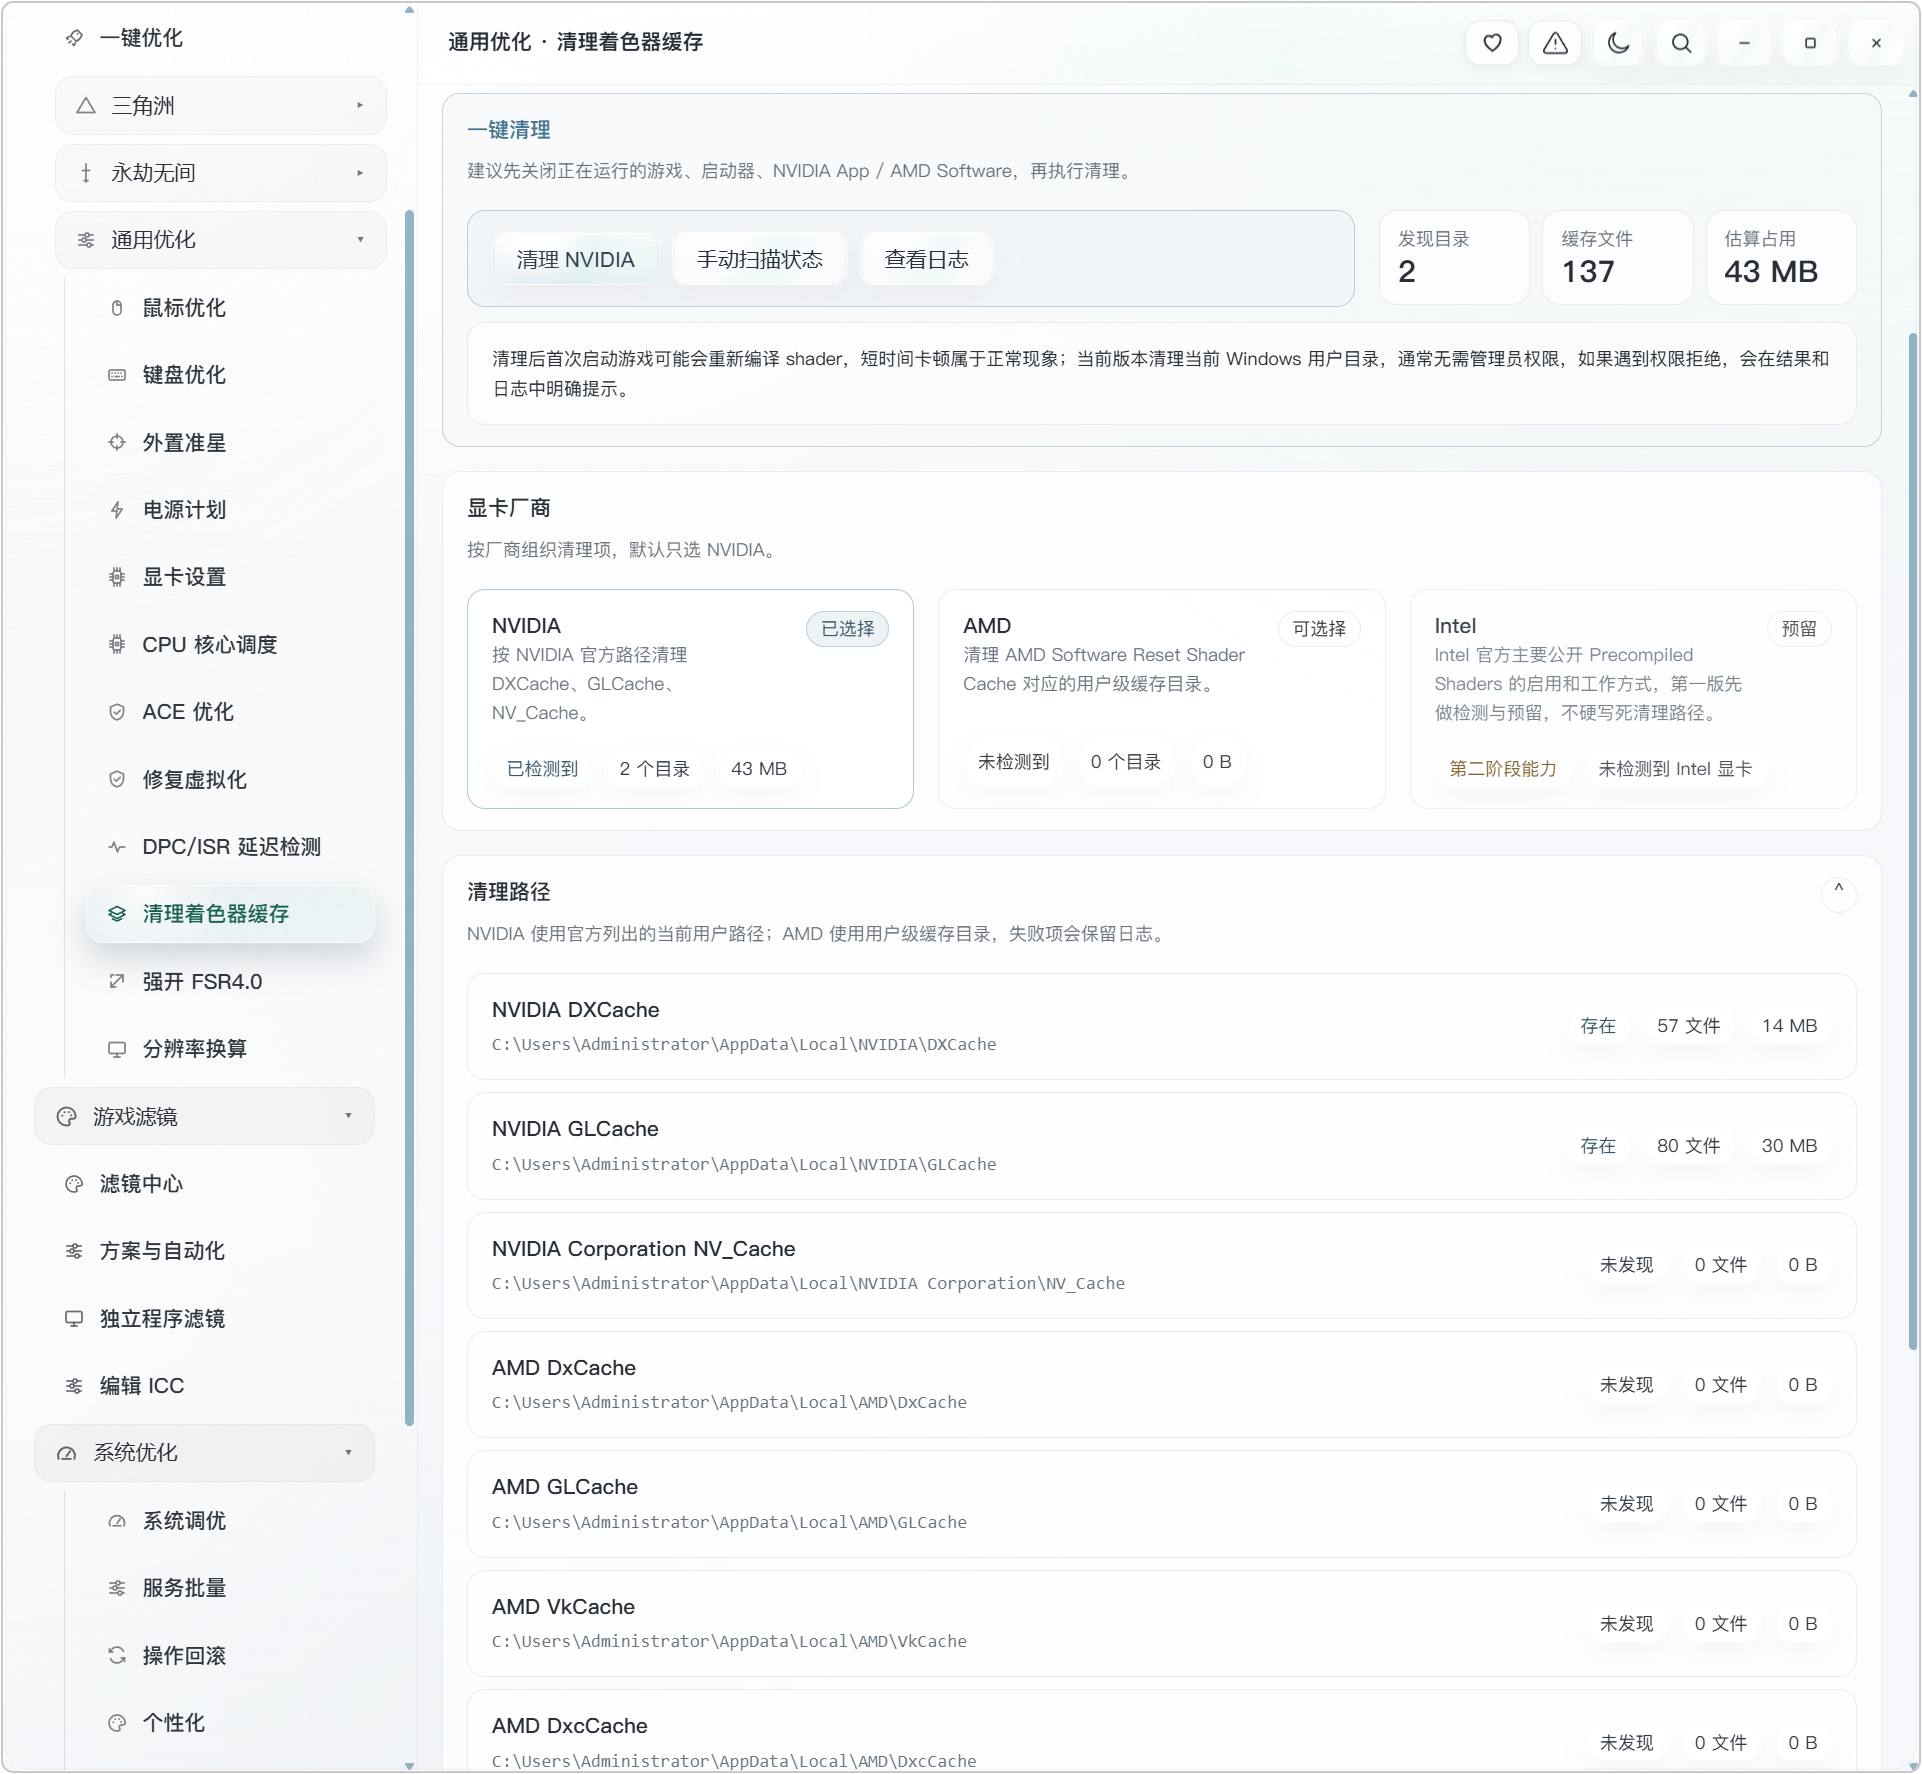The image size is (1922, 1774).
Task: Click the 未检测到 Intel 显卡 tag
Action: pos(1675,769)
